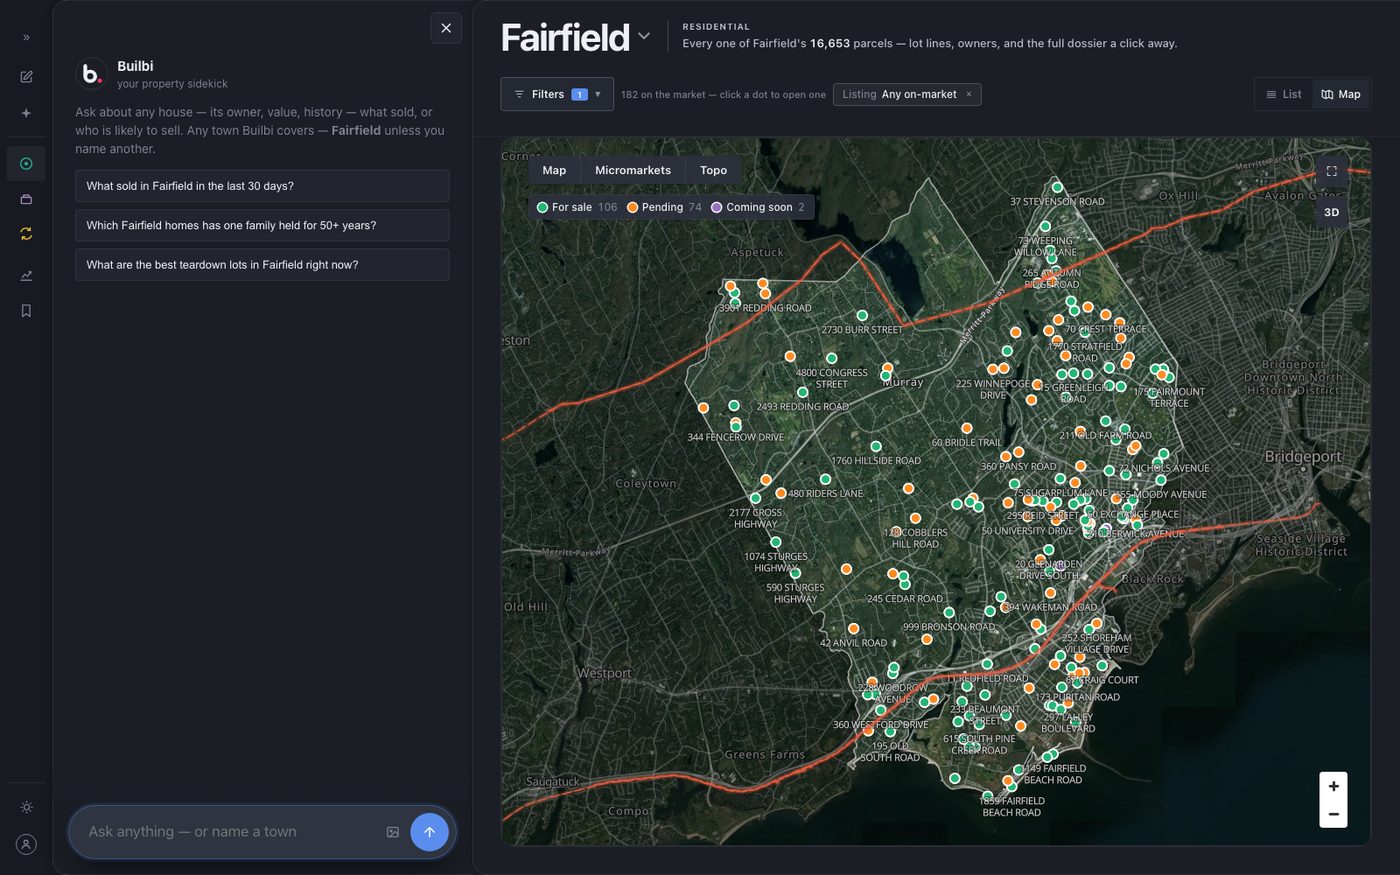Click 2730 Burr Street listing label
The width and height of the screenshot is (1400, 875).
point(862,329)
